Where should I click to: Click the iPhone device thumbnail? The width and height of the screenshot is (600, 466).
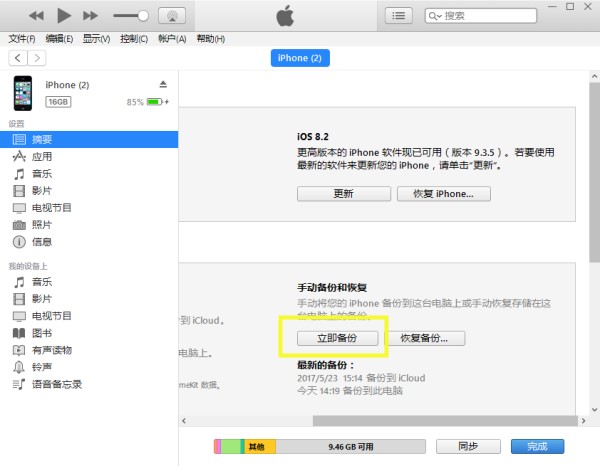[23, 93]
